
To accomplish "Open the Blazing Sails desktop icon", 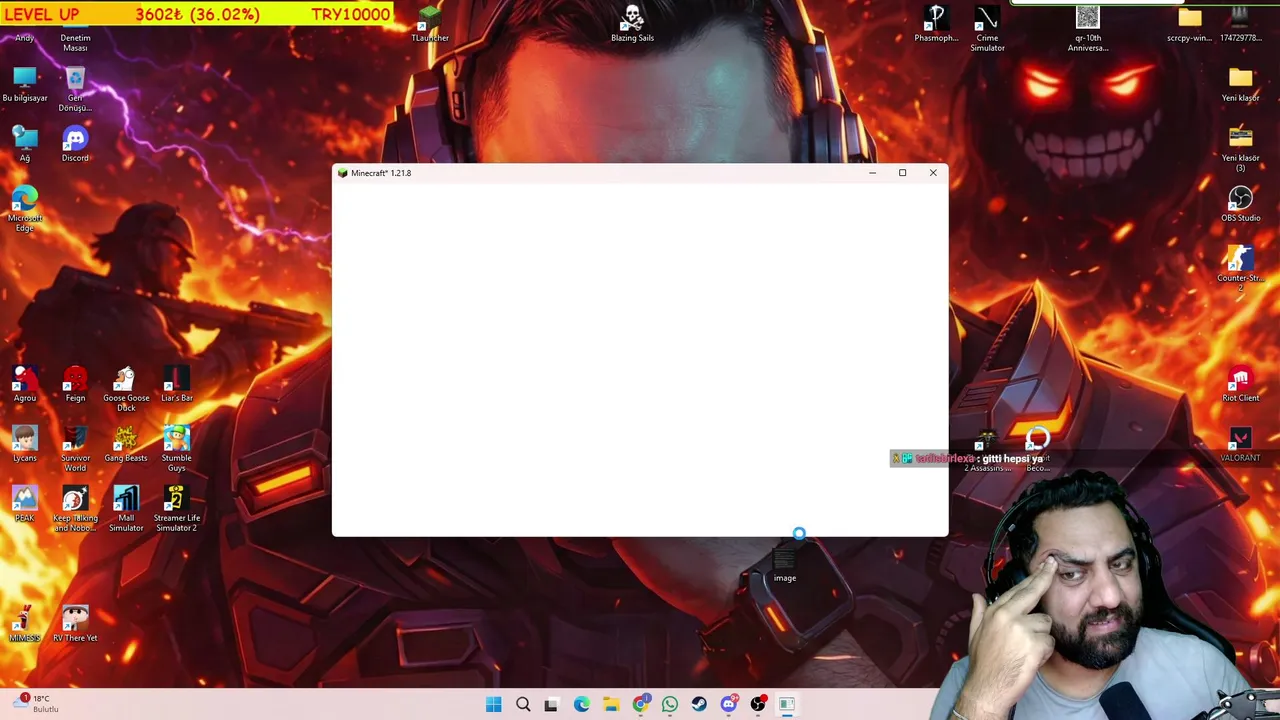I will click(x=632, y=24).
